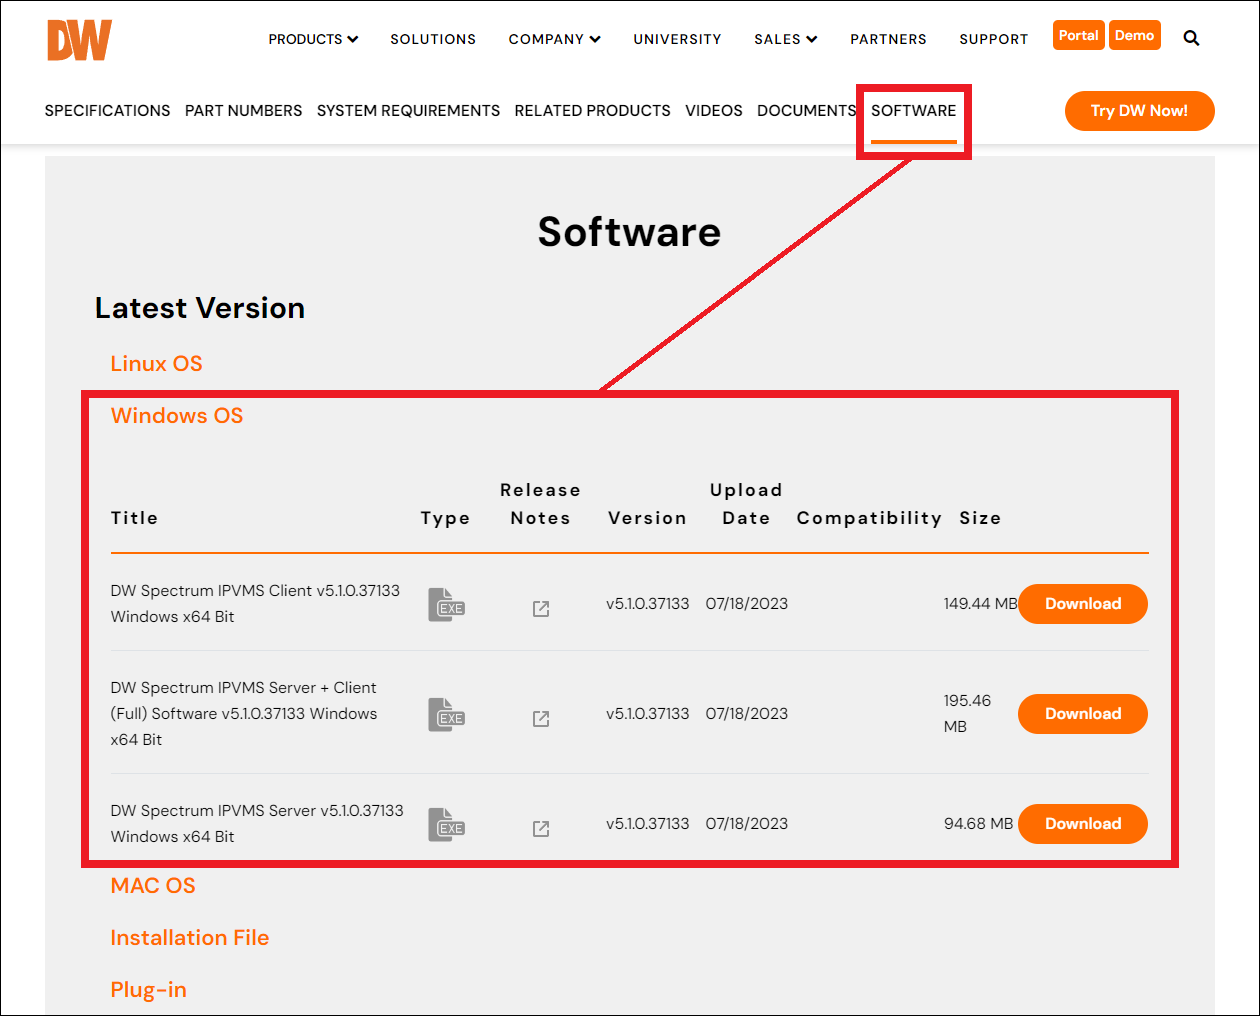1260x1016 pixels.
Task: Click the DW logo in header
Action: 79,40
